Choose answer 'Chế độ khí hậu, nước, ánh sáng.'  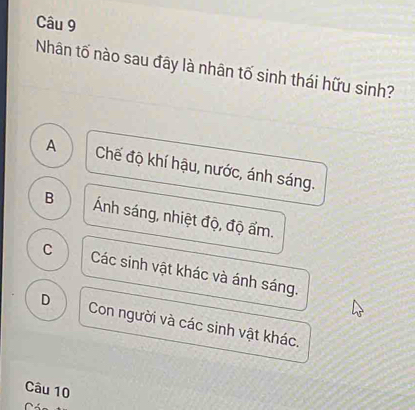pyautogui.click(x=206, y=168)
